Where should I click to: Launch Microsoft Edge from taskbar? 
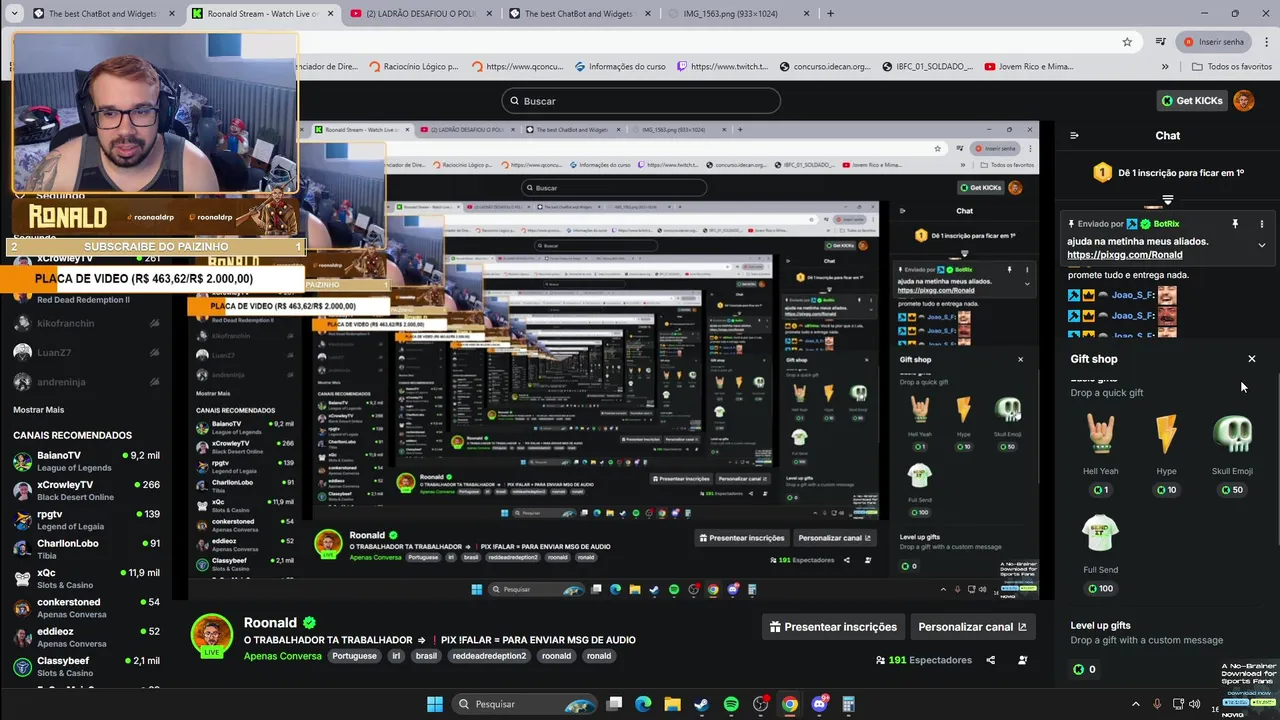[x=643, y=704]
